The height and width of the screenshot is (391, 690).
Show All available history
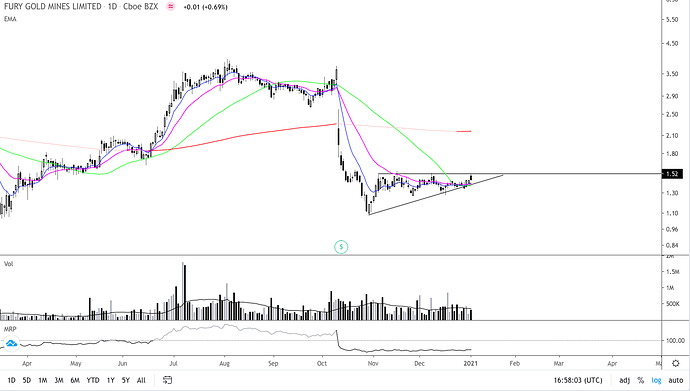click(x=141, y=380)
